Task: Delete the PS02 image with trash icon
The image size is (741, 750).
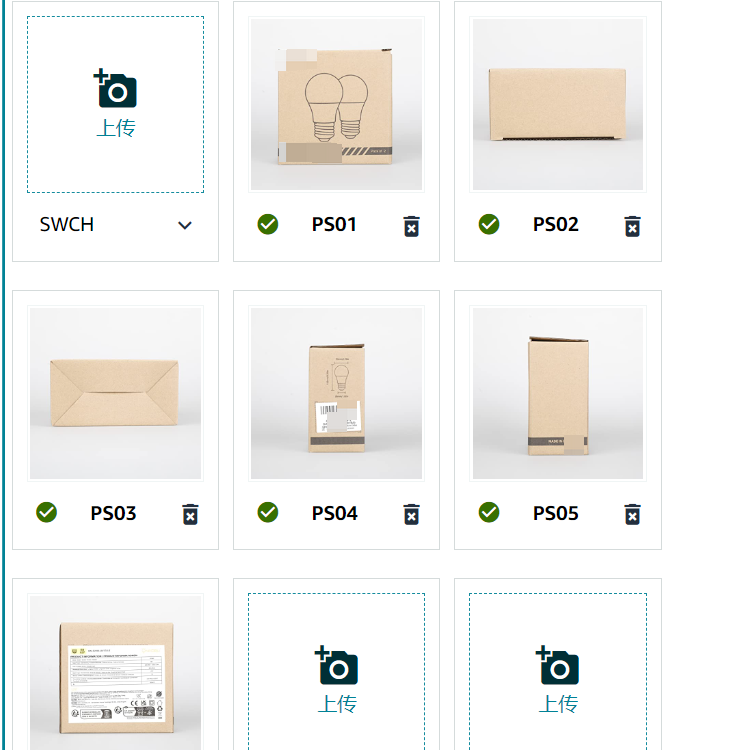Action: point(632,226)
